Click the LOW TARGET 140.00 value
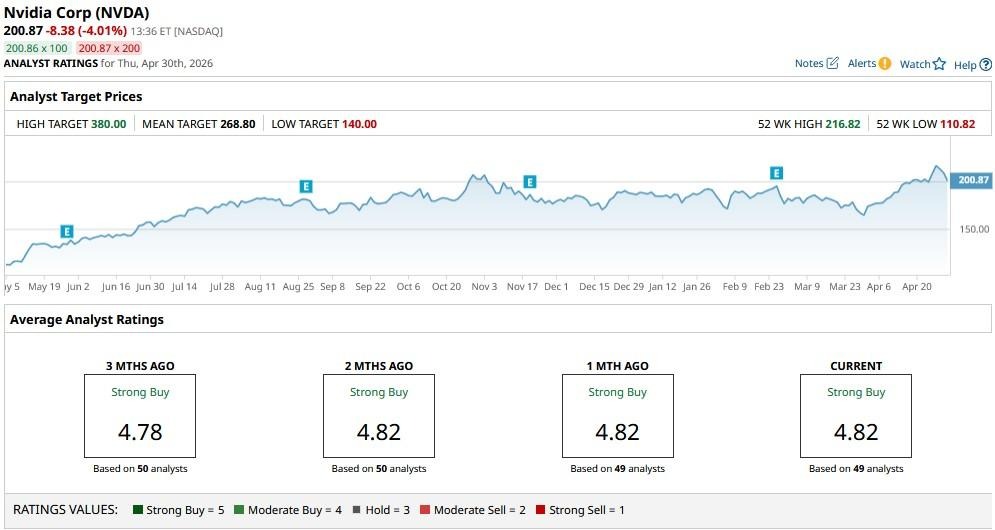Viewport: 995px width, 530px height. (x=359, y=124)
